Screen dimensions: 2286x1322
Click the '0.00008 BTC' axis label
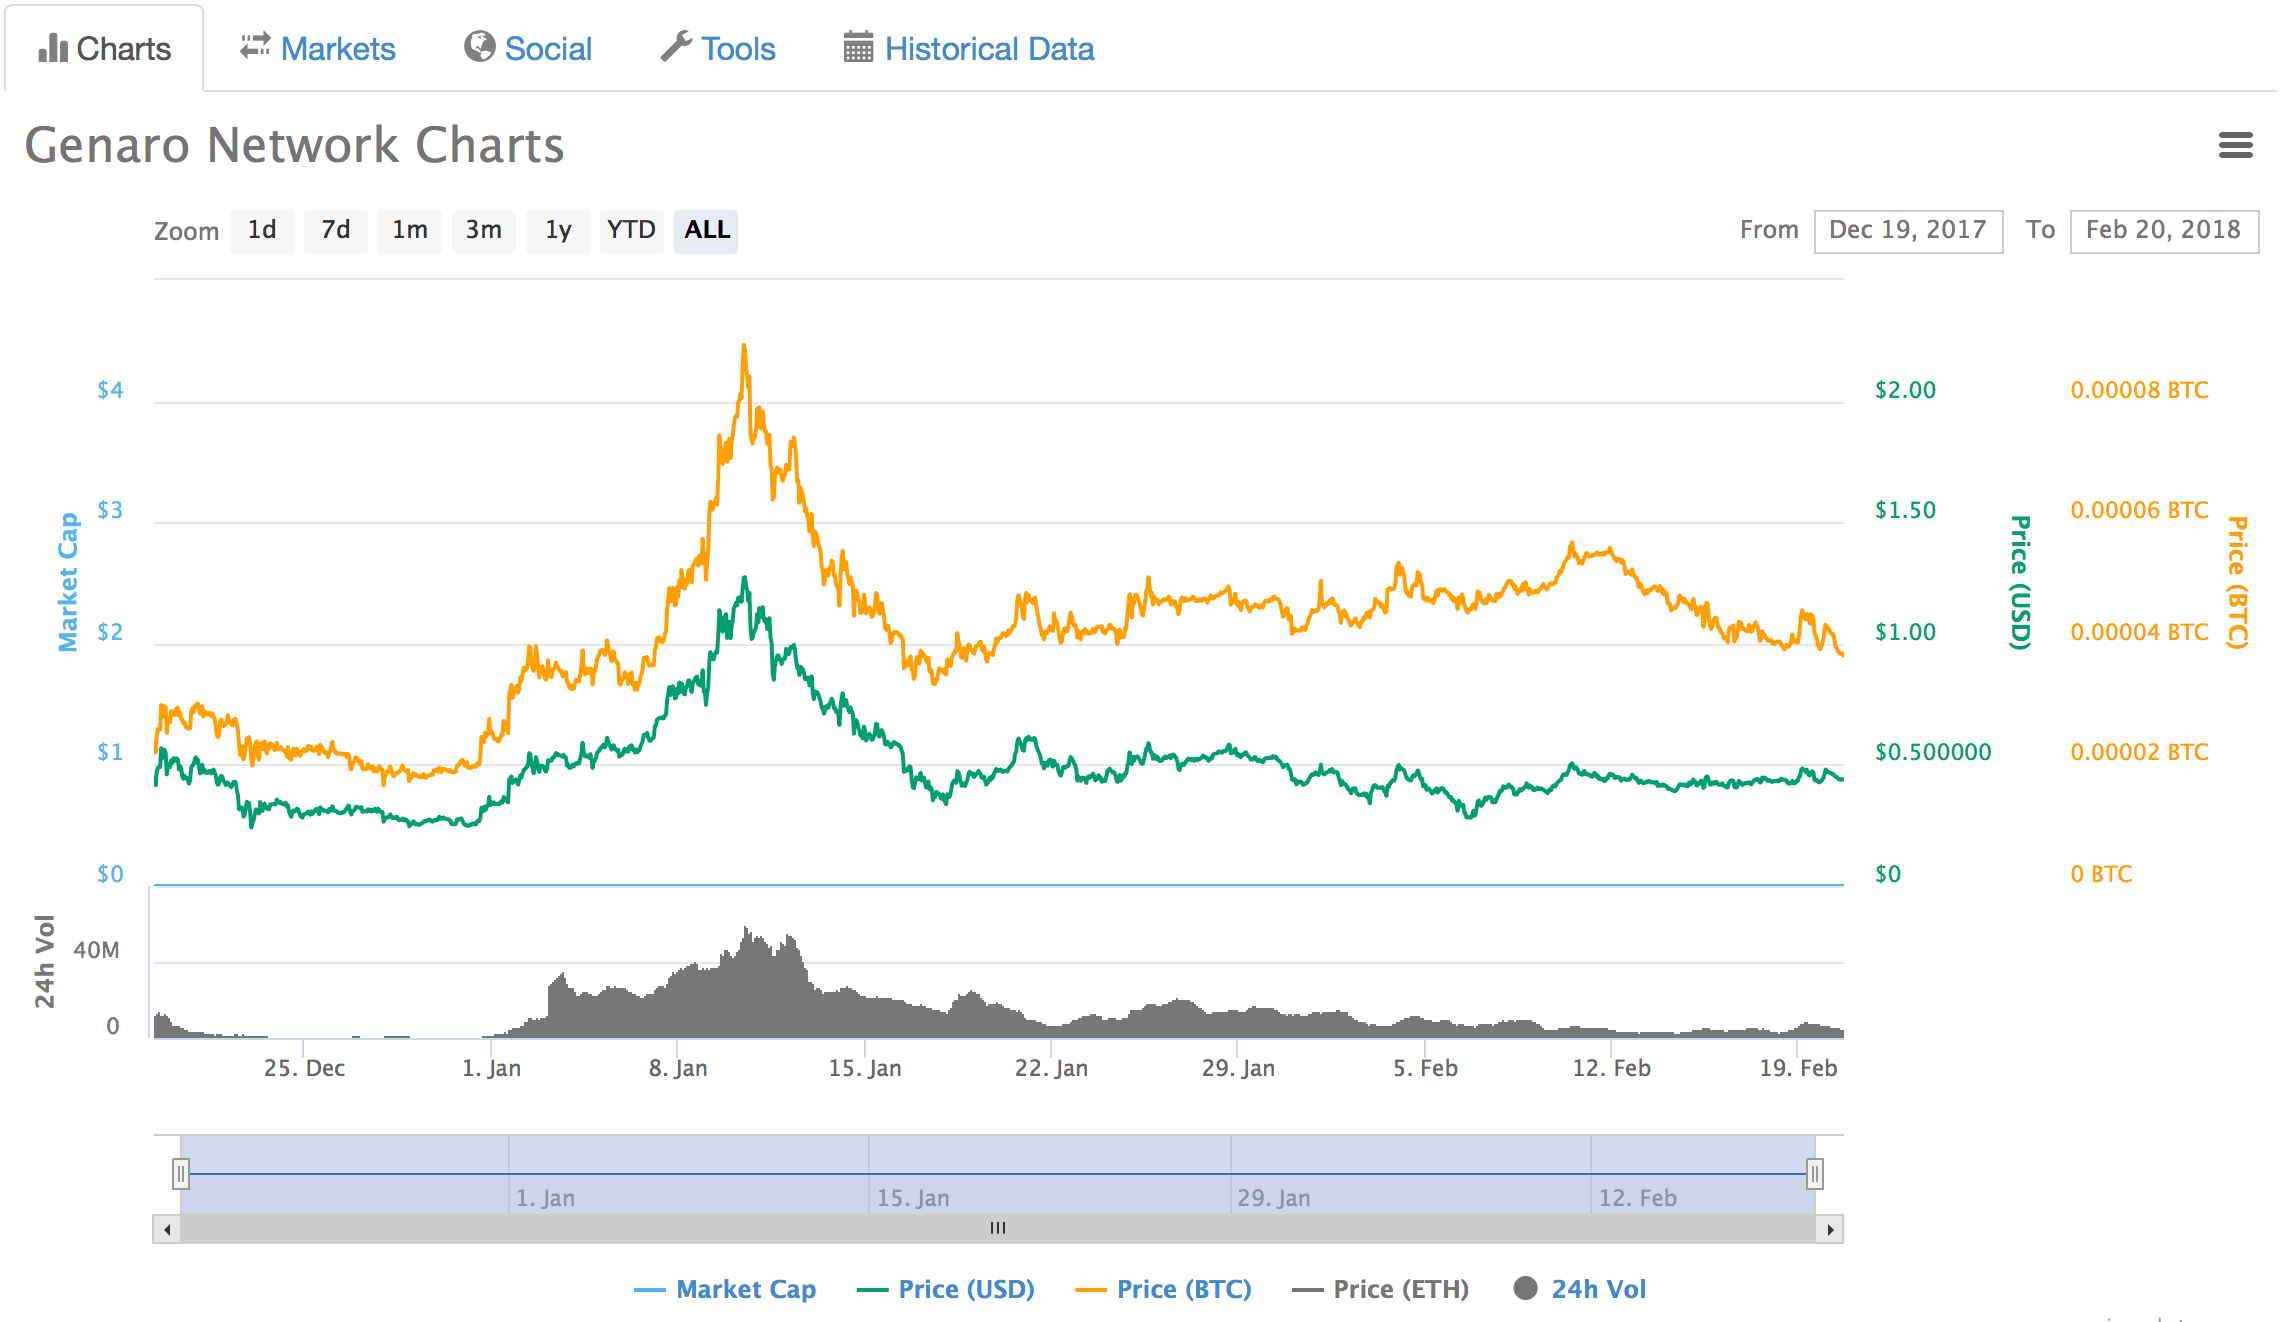coord(2140,391)
